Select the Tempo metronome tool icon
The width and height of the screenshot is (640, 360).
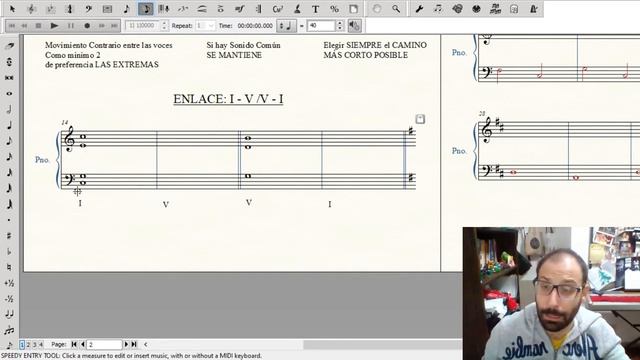[533, 9]
